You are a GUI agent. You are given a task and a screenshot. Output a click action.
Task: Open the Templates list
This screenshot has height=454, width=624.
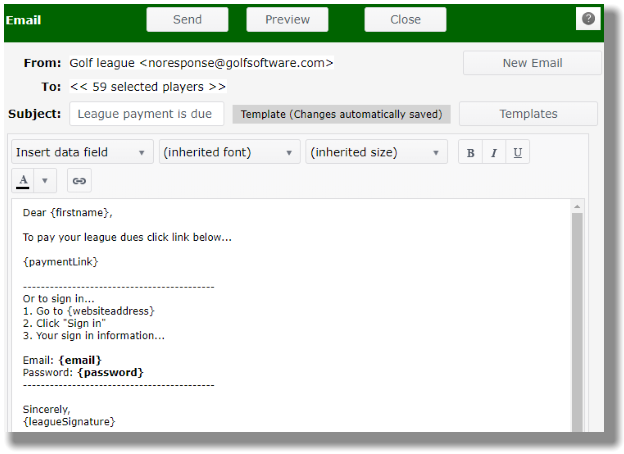(528, 114)
